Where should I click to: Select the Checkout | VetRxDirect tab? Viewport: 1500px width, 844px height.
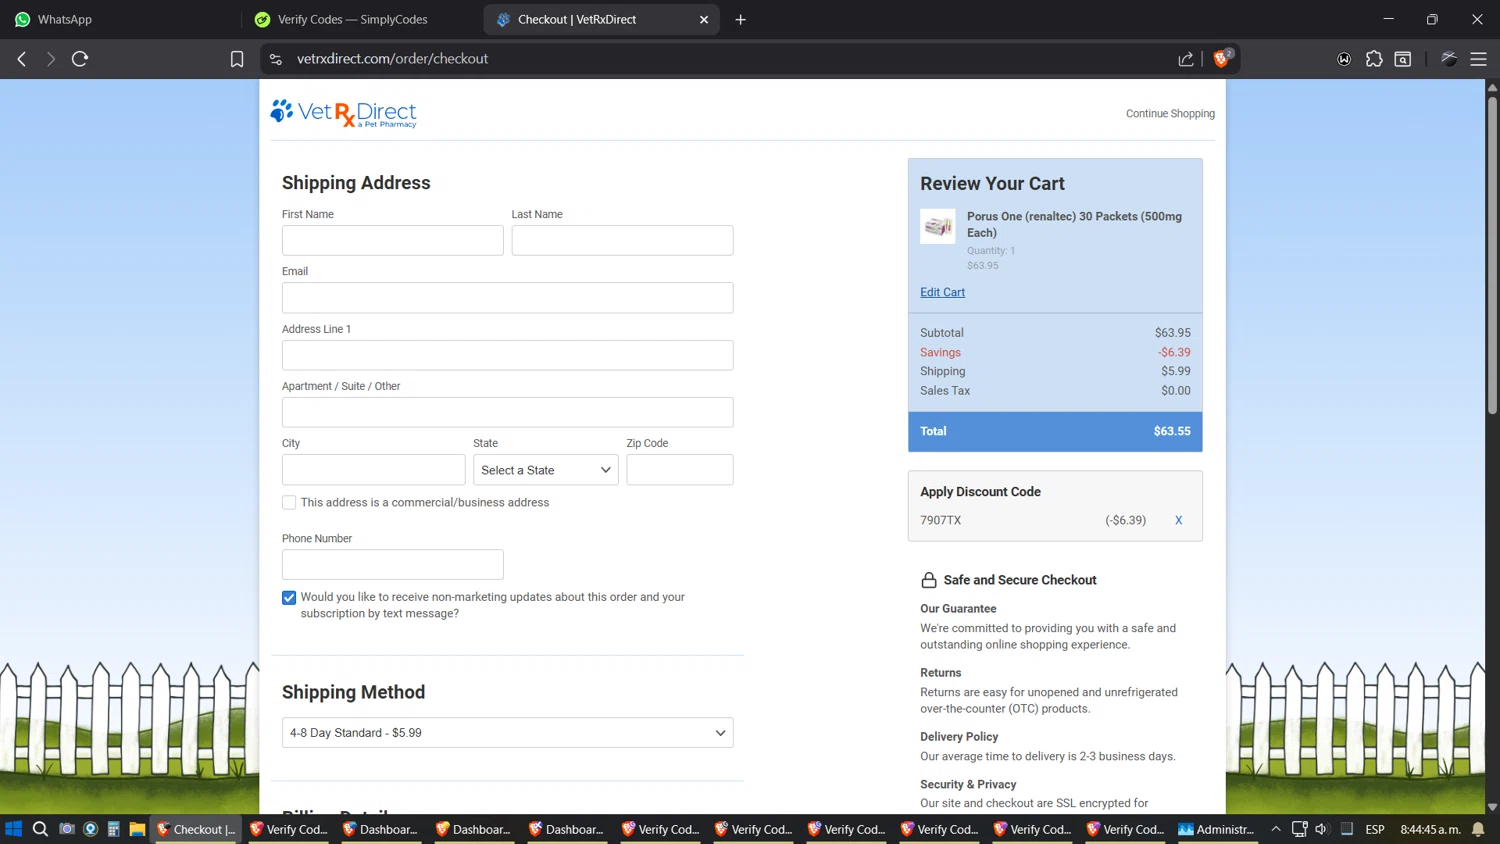click(600, 19)
